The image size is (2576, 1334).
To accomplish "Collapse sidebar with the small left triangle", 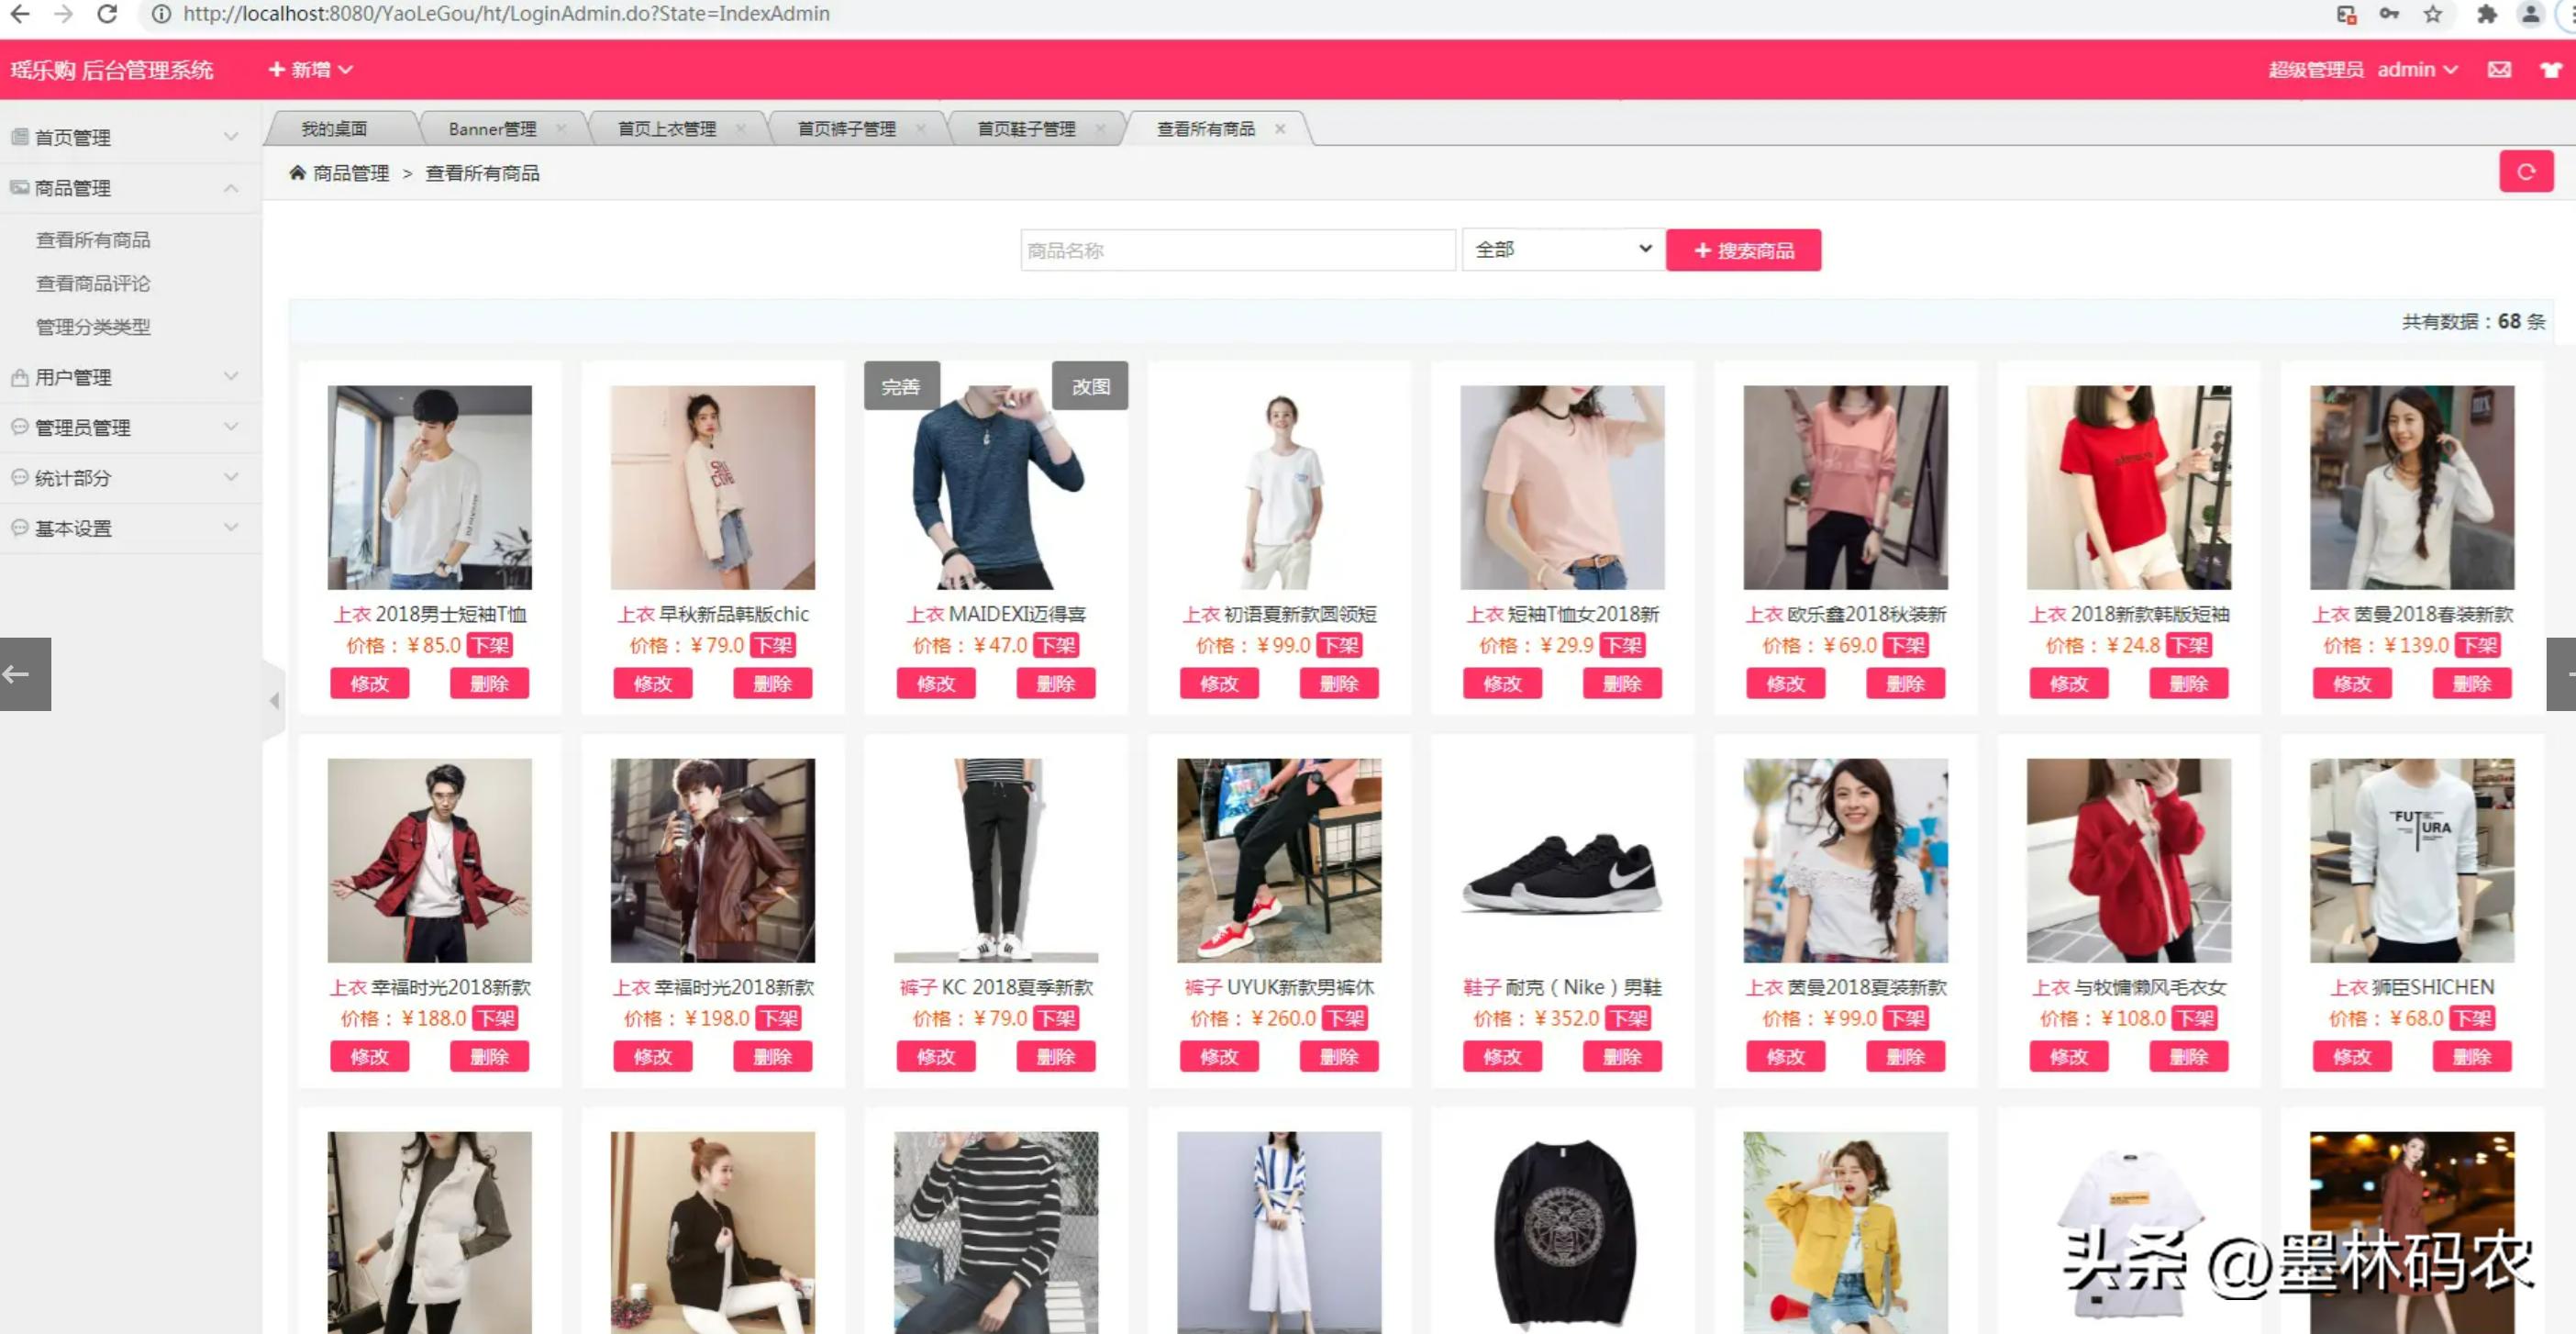I will (274, 700).
